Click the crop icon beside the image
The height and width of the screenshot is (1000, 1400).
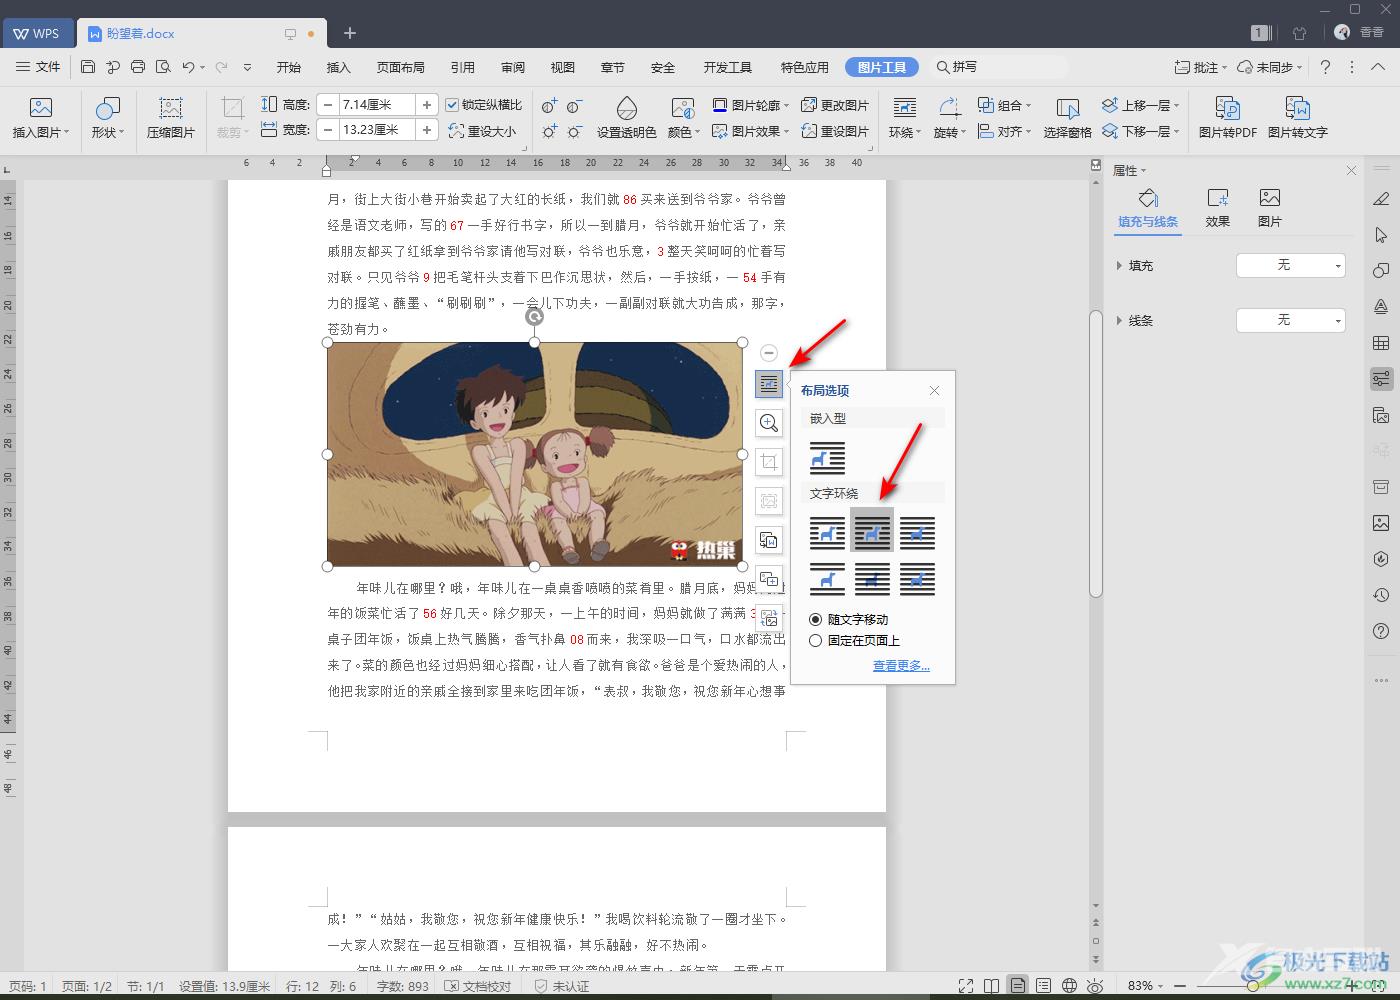pyautogui.click(x=769, y=462)
